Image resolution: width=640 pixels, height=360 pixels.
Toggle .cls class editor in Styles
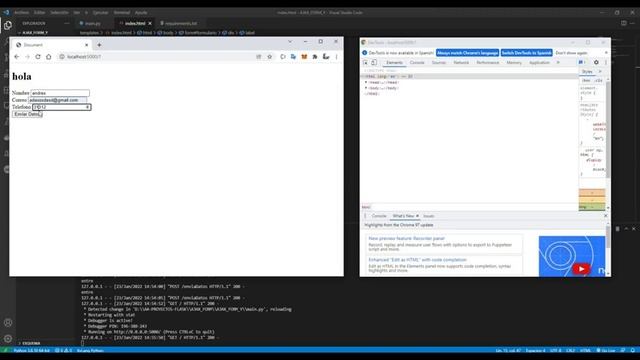point(598,80)
